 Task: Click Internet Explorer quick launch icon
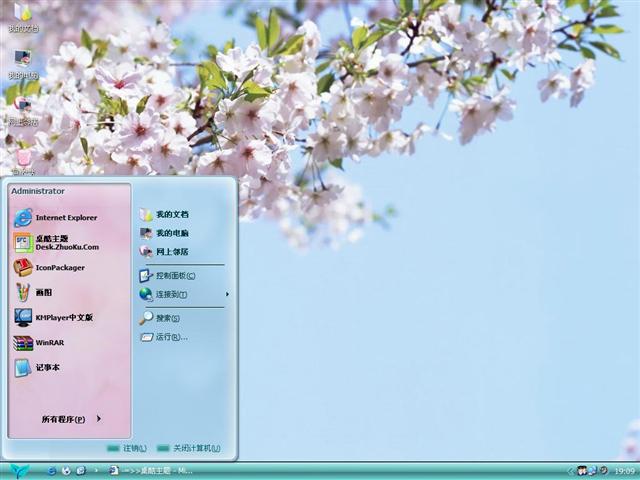point(52,471)
